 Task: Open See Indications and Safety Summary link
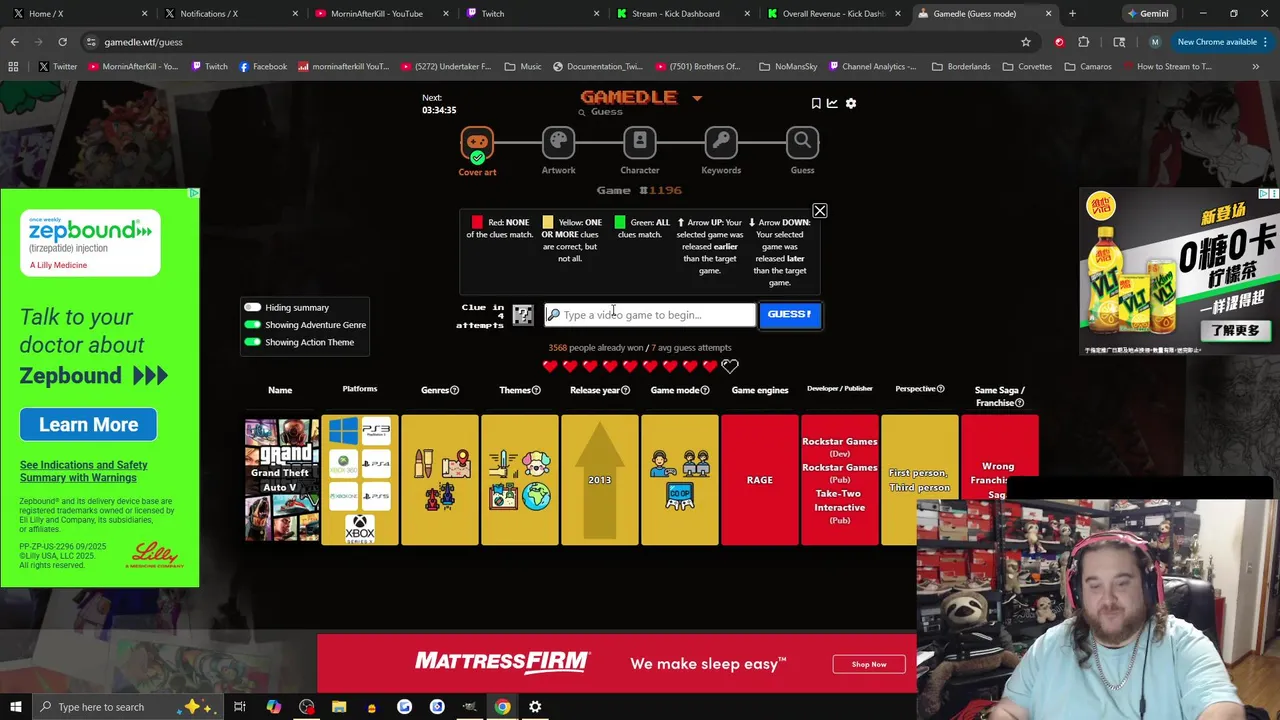(83, 471)
